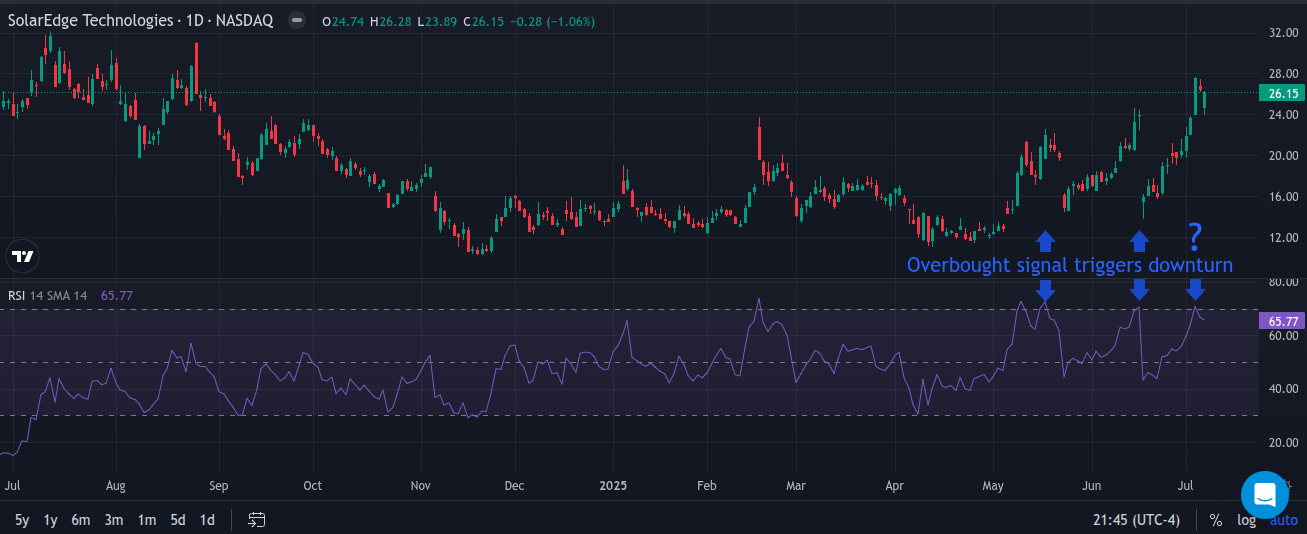1307x534 pixels.
Task: Click the 16.00 price scale label
Action: (1283, 197)
